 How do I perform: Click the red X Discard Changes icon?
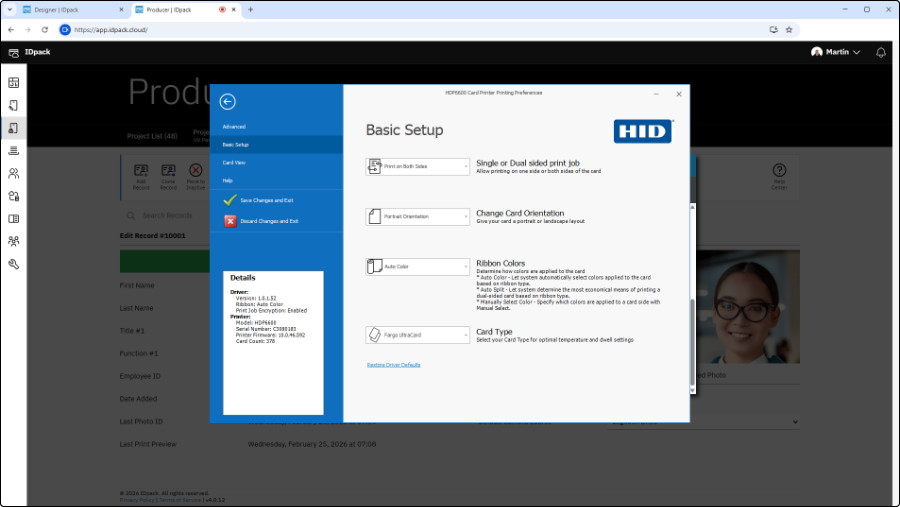(x=230, y=221)
